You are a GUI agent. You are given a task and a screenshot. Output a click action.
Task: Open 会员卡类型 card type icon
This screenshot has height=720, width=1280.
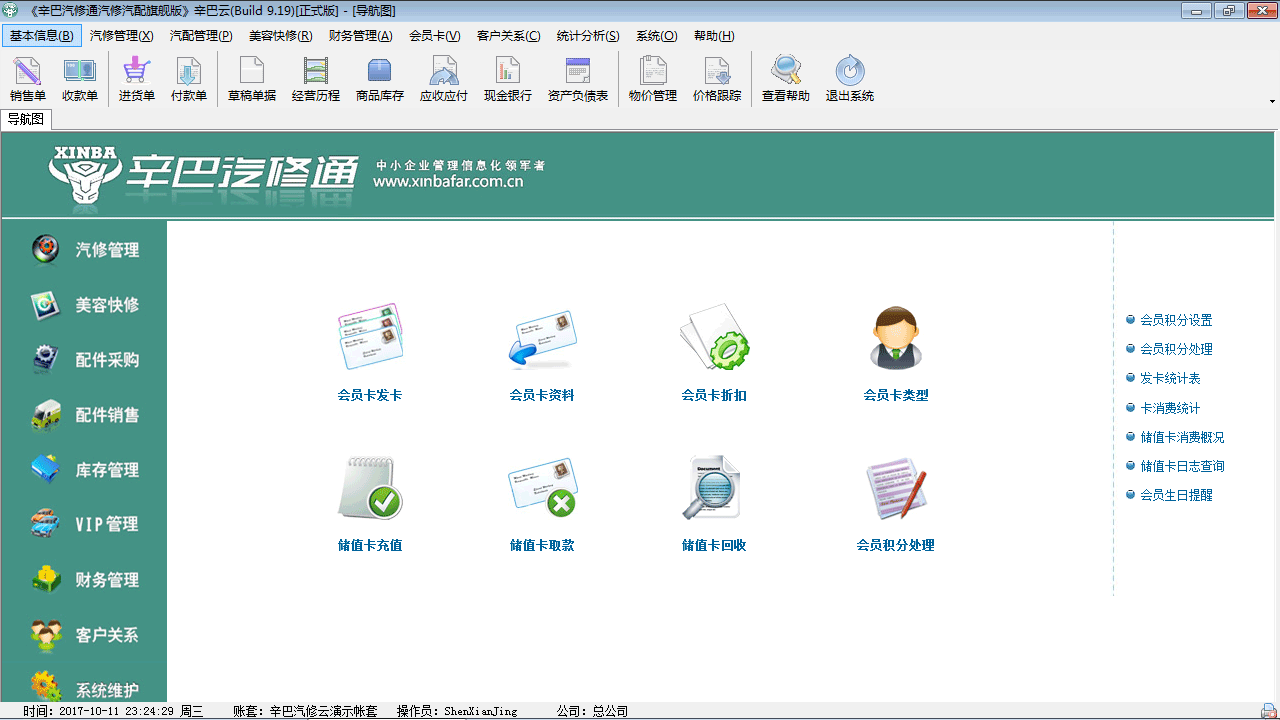[896, 338]
